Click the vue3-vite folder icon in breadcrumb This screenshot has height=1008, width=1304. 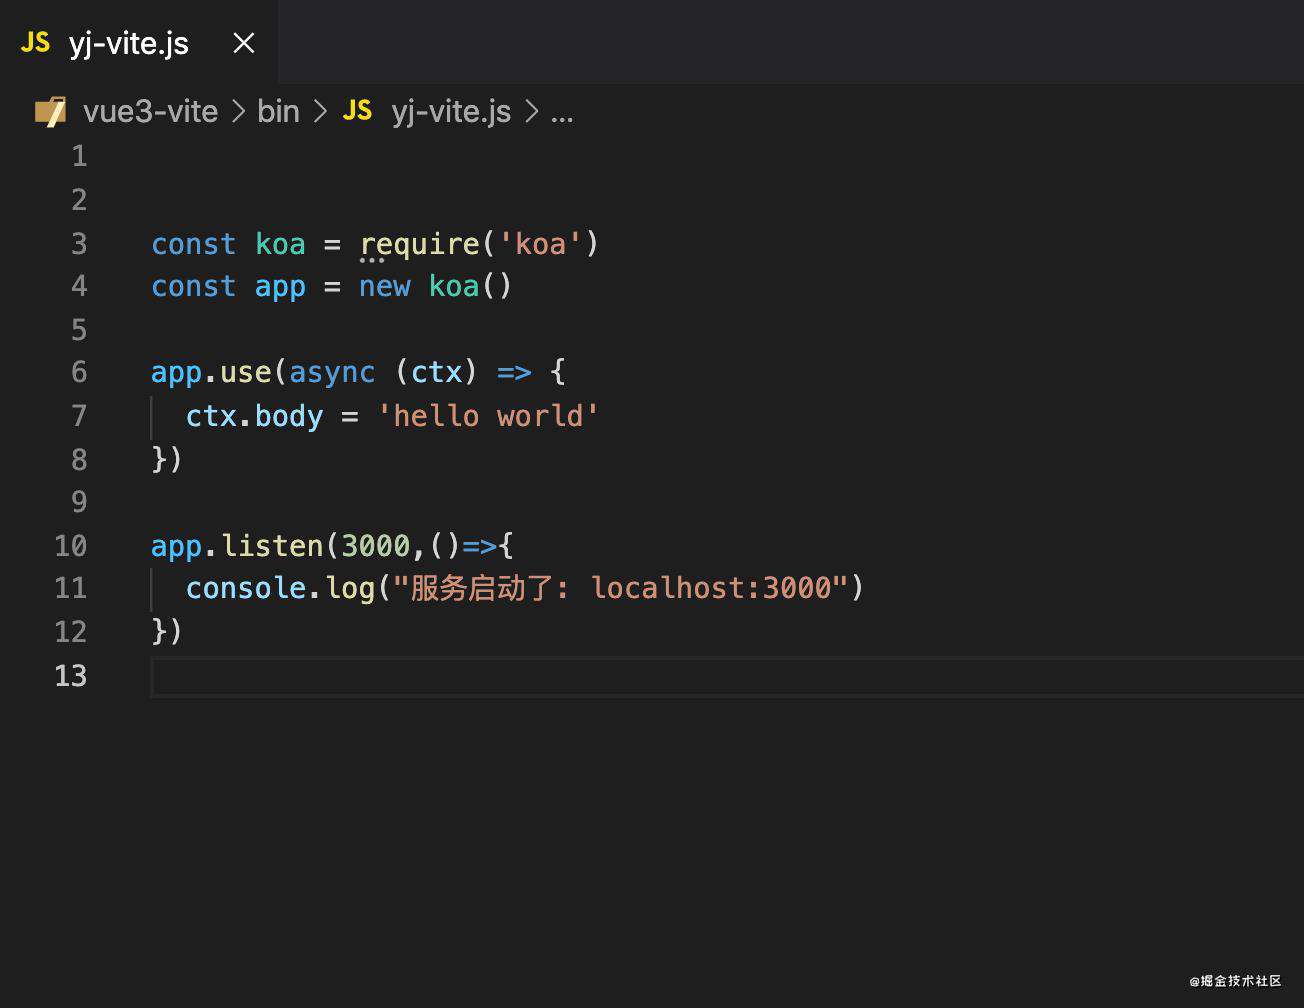[x=50, y=111]
